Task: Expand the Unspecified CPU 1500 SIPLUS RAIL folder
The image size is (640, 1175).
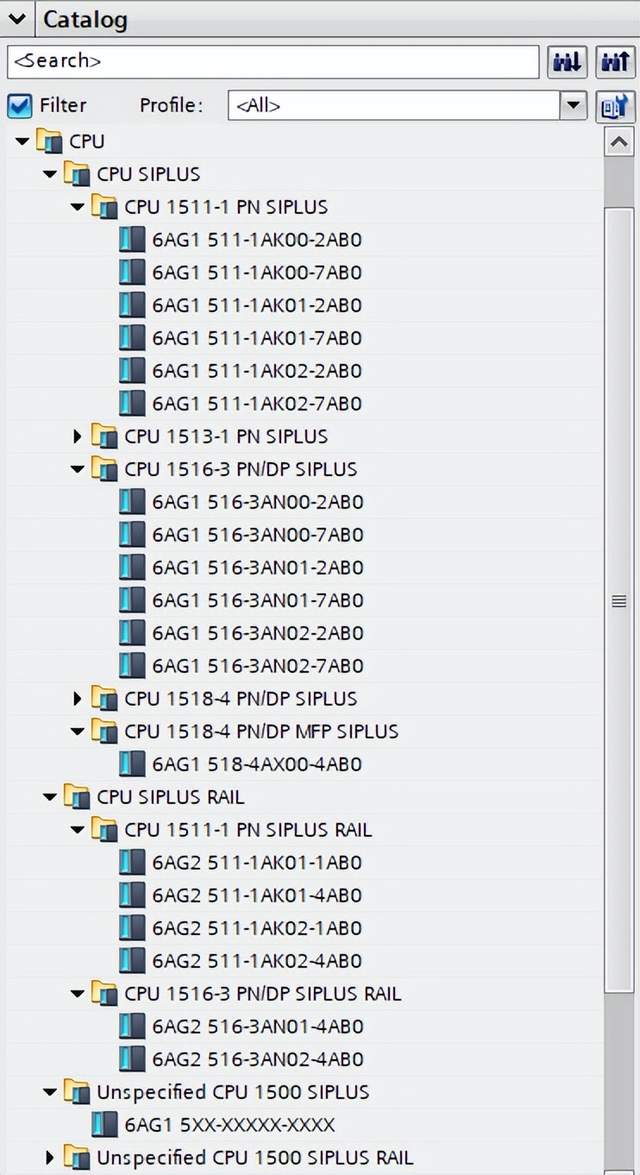Action: [x=49, y=1158]
